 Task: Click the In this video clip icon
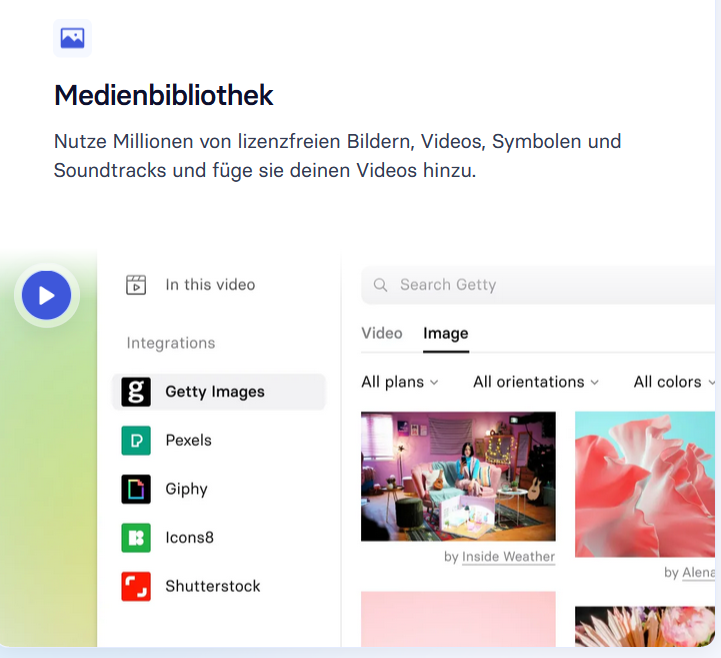coord(136,285)
